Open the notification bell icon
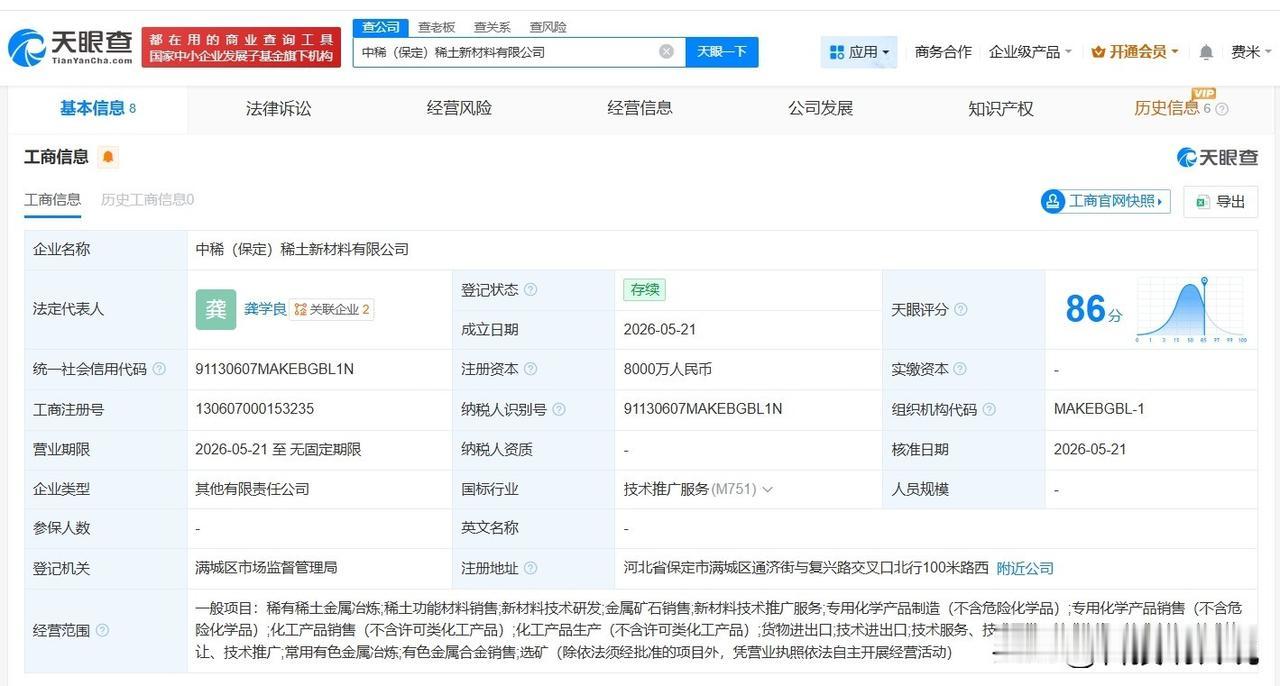Image resolution: width=1280 pixels, height=686 pixels. click(x=1206, y=52)
